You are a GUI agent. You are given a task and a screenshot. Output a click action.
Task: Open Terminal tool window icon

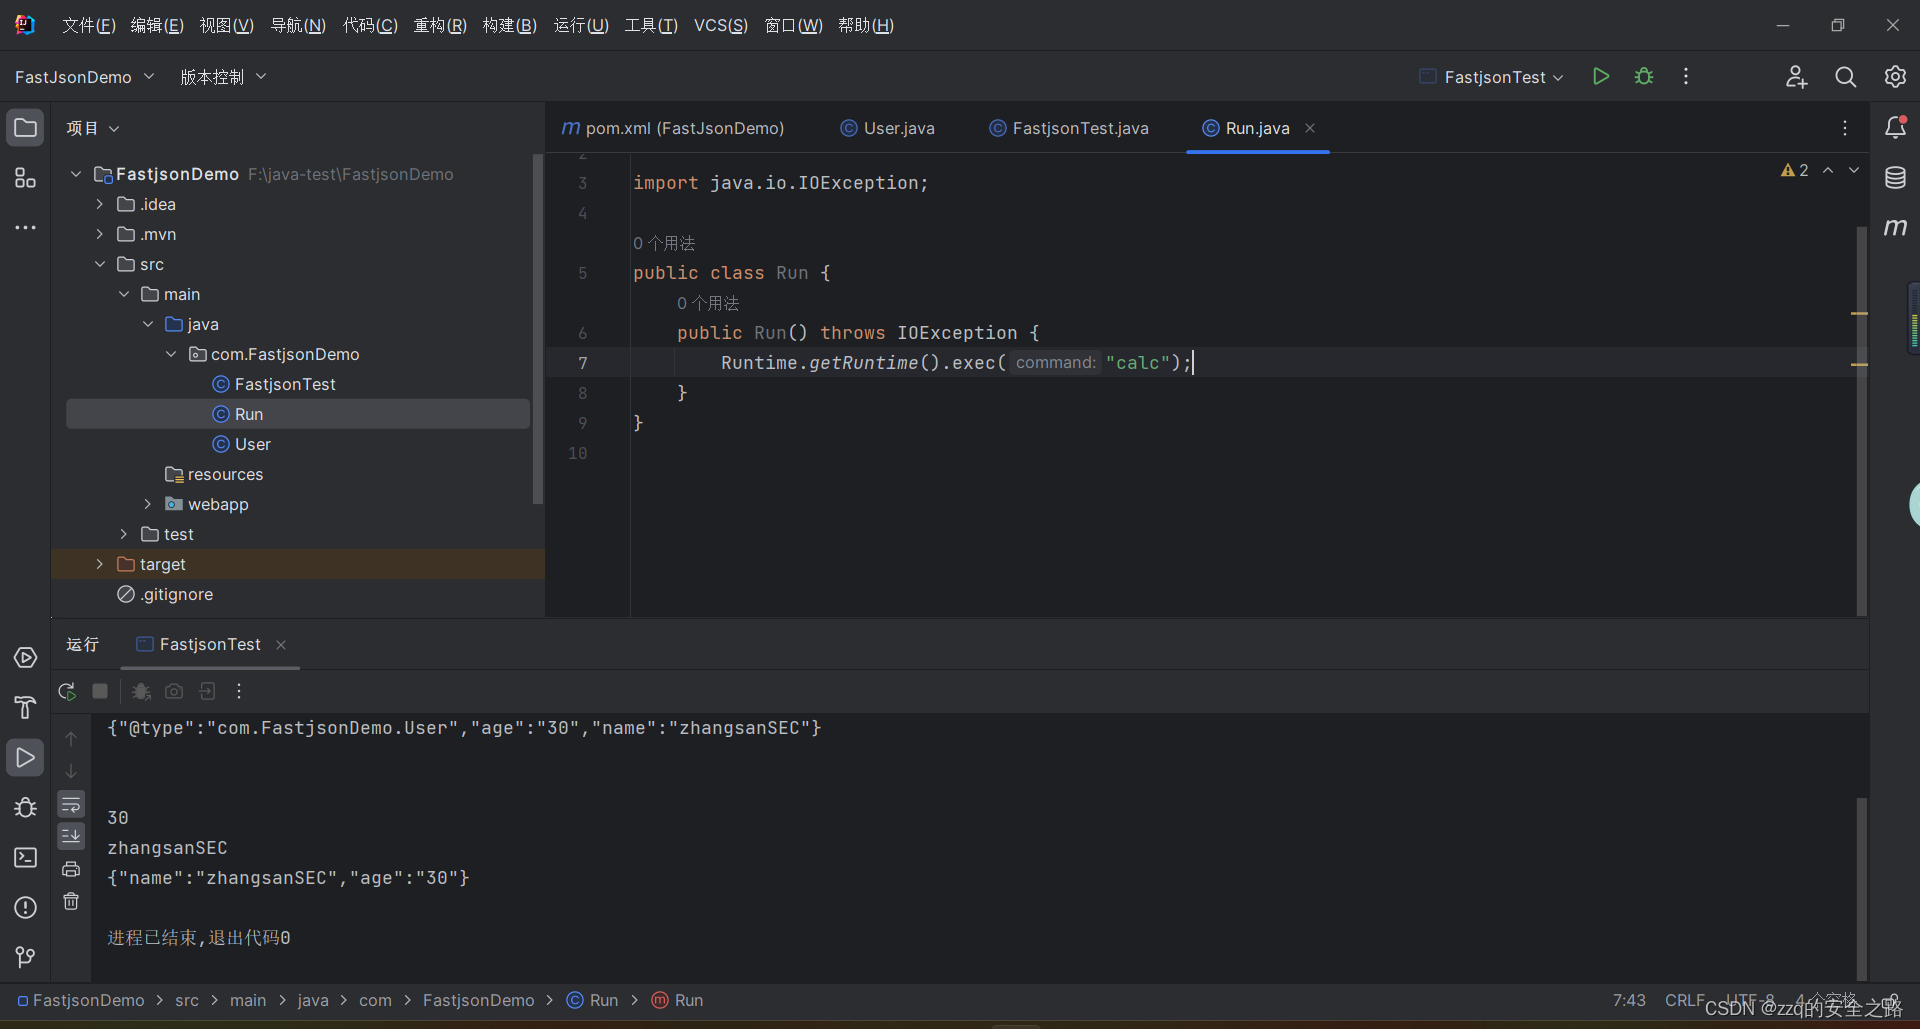[x=25, y=857]
